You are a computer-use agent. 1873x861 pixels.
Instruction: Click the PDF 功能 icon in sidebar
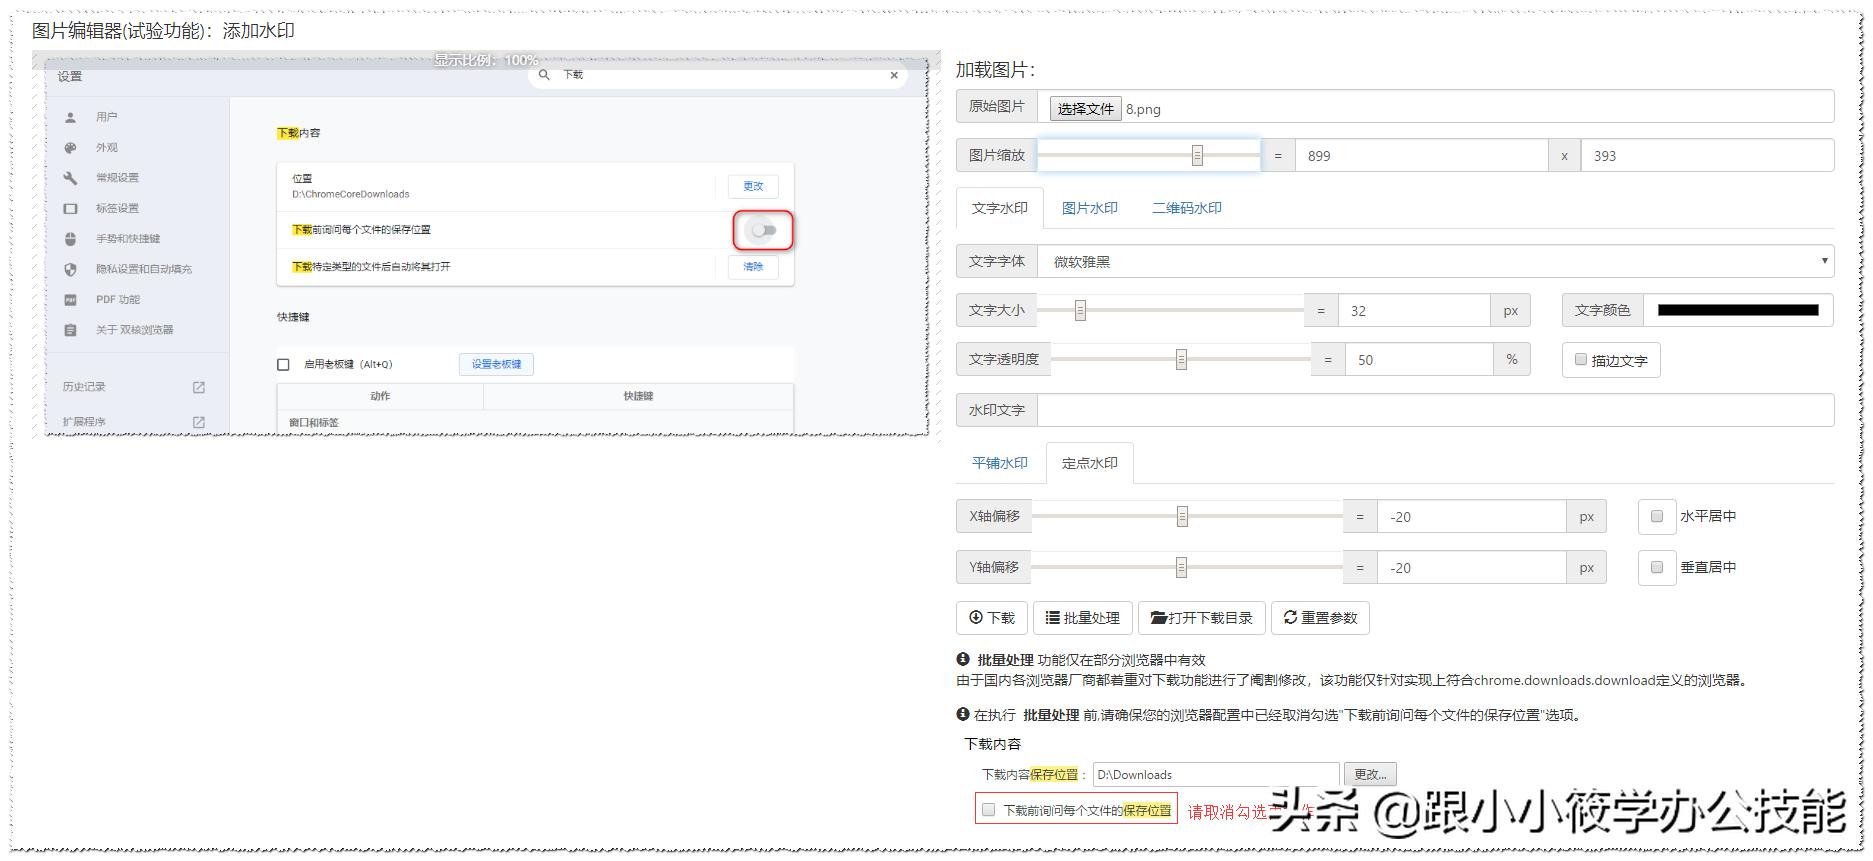70,299
